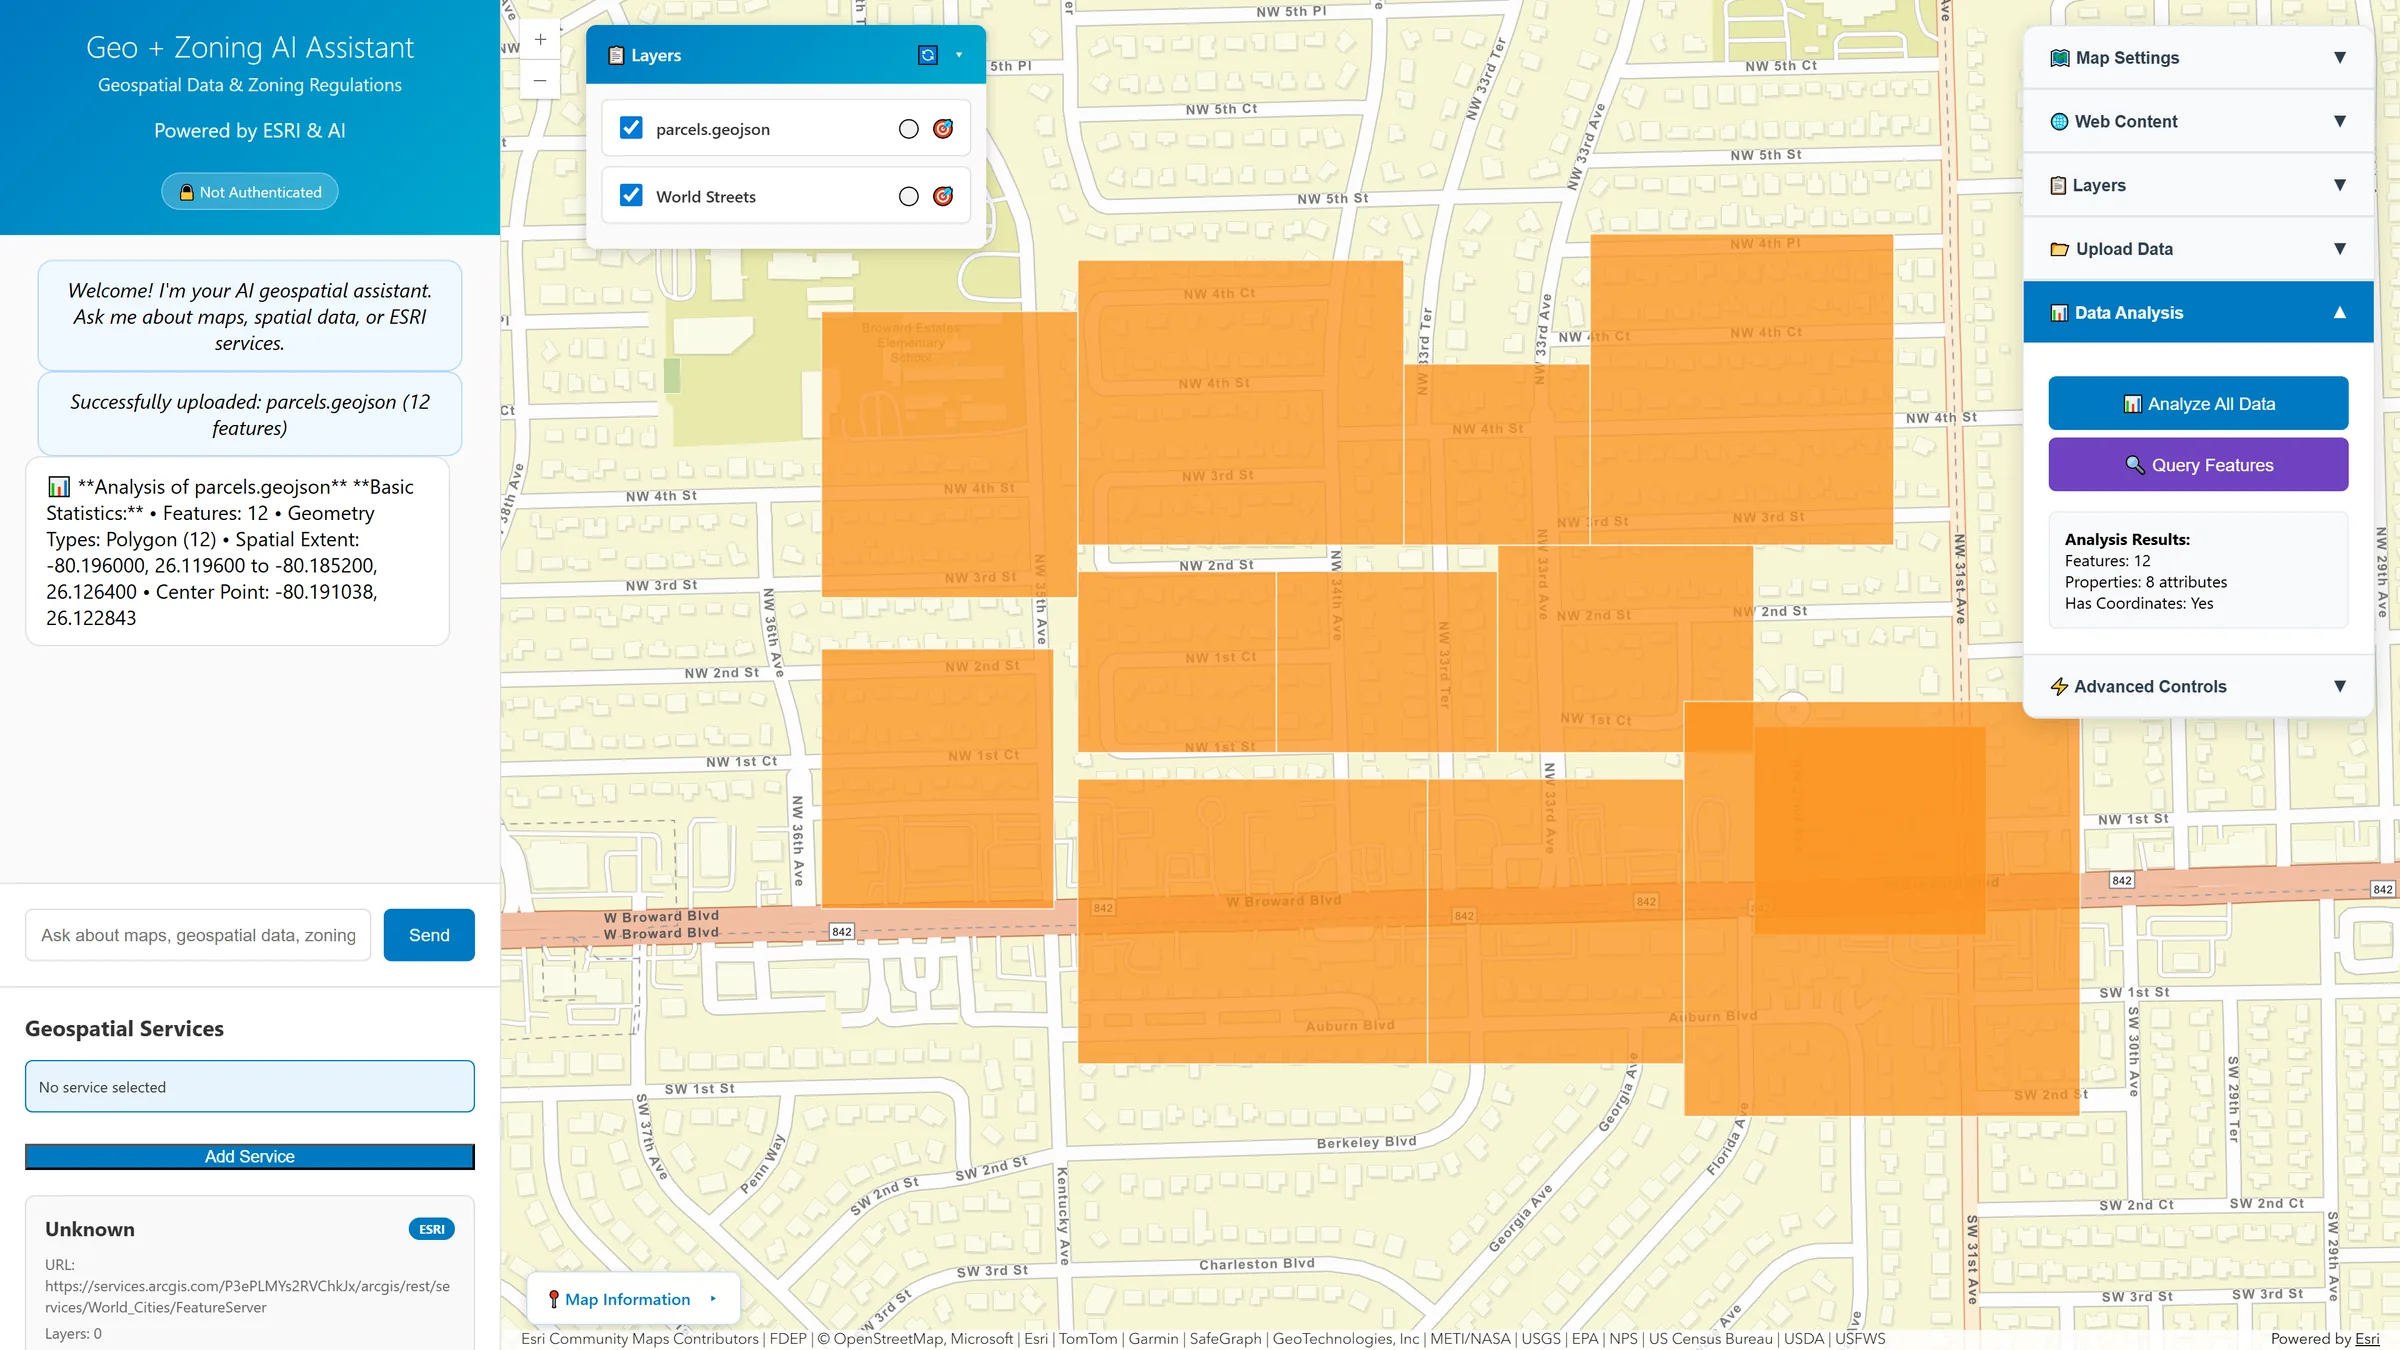Click the red pin in Map Information
The image size is (2400, 1350).
click(553, 1299)
